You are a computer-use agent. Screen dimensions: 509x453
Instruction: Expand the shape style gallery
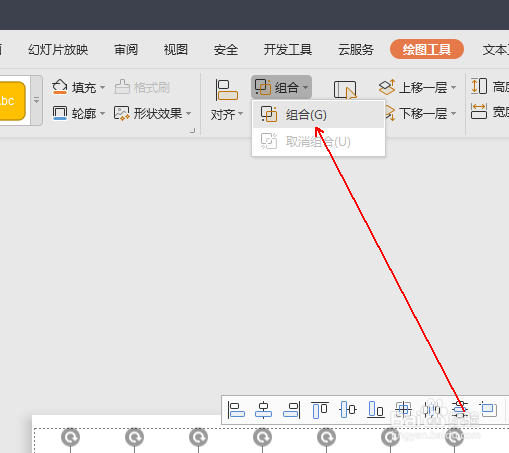pyautogui.click(x=37, y=100)
